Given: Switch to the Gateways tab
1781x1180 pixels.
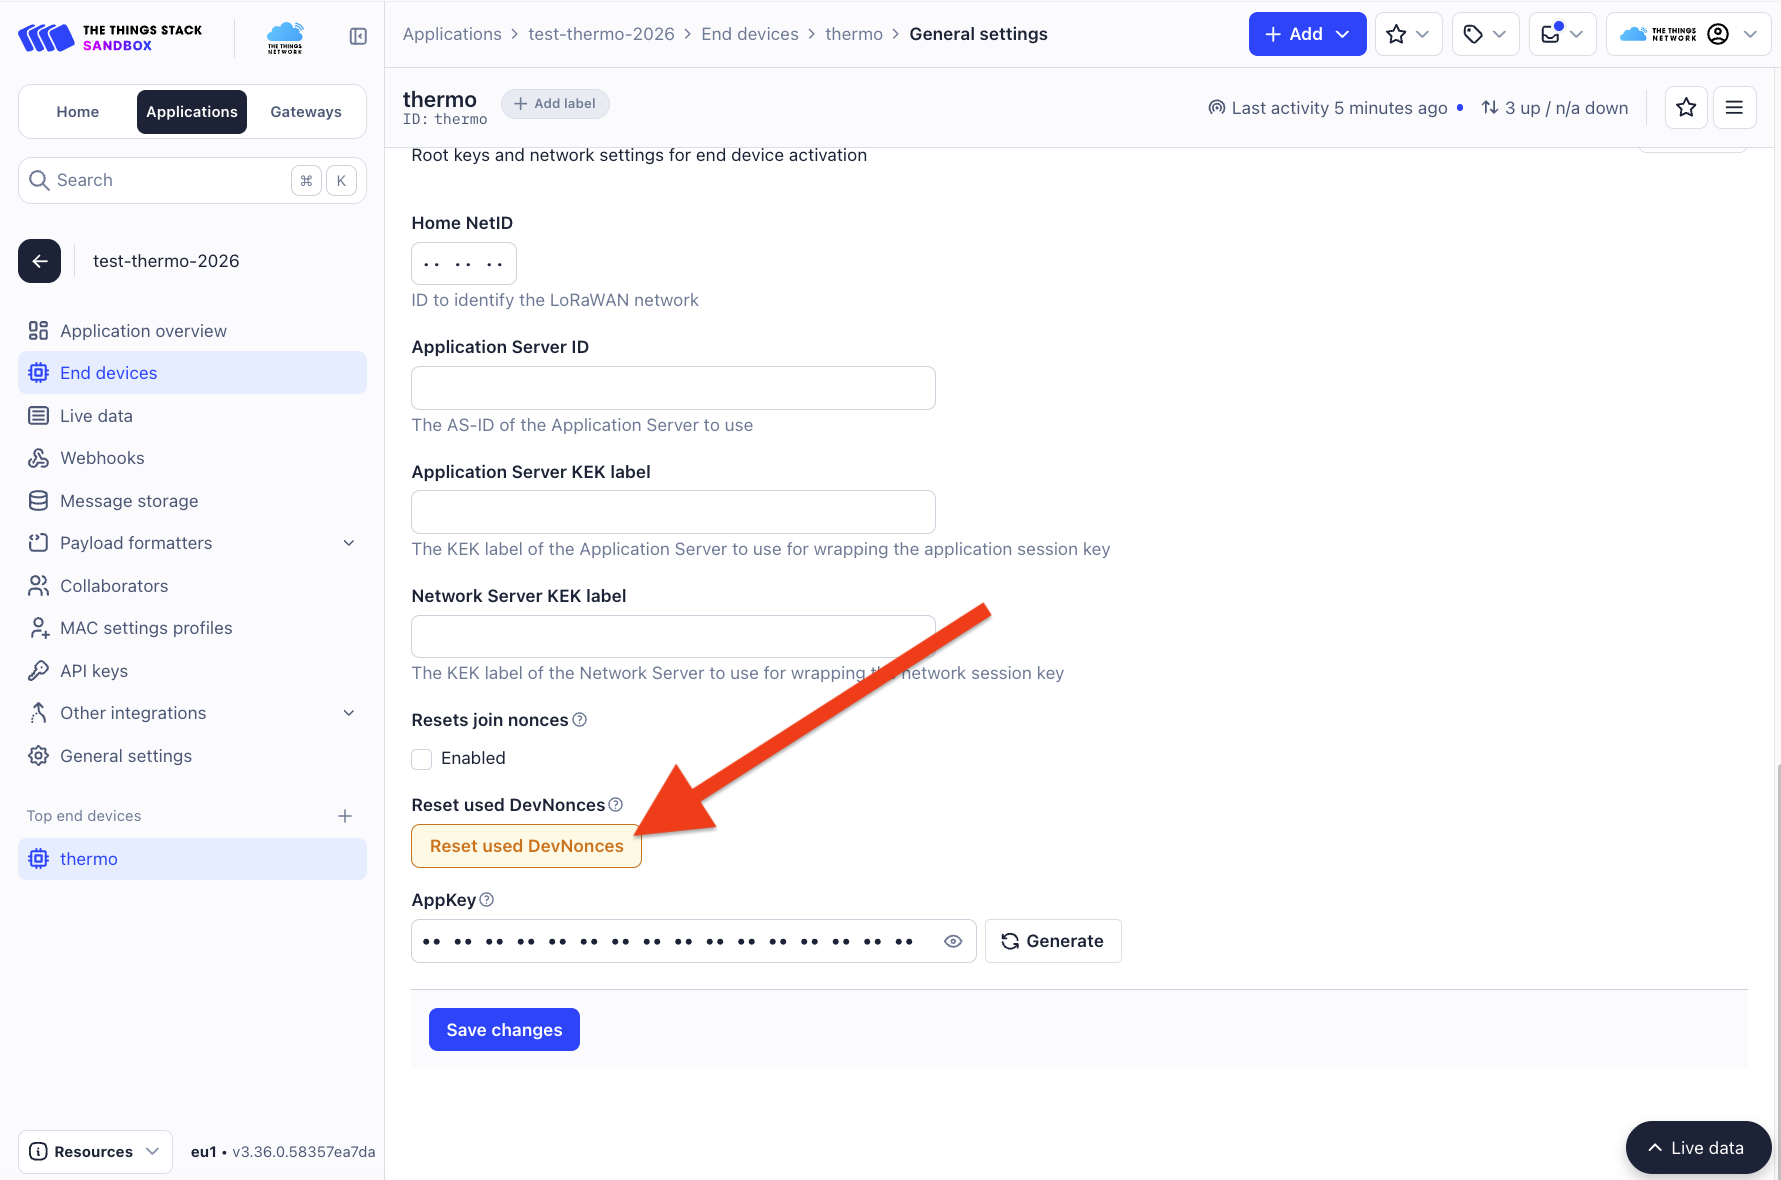Looking at the screenshot, I should tap(306, 112).
